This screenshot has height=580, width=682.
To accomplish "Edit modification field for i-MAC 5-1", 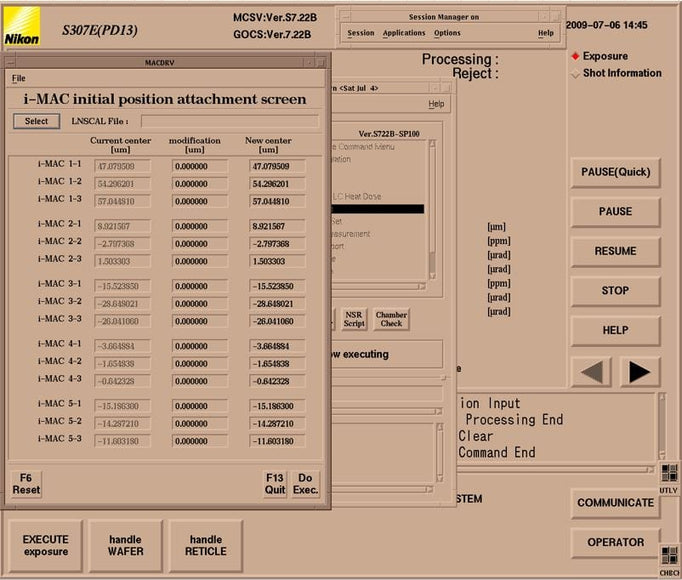I will (x=200, y=406).
